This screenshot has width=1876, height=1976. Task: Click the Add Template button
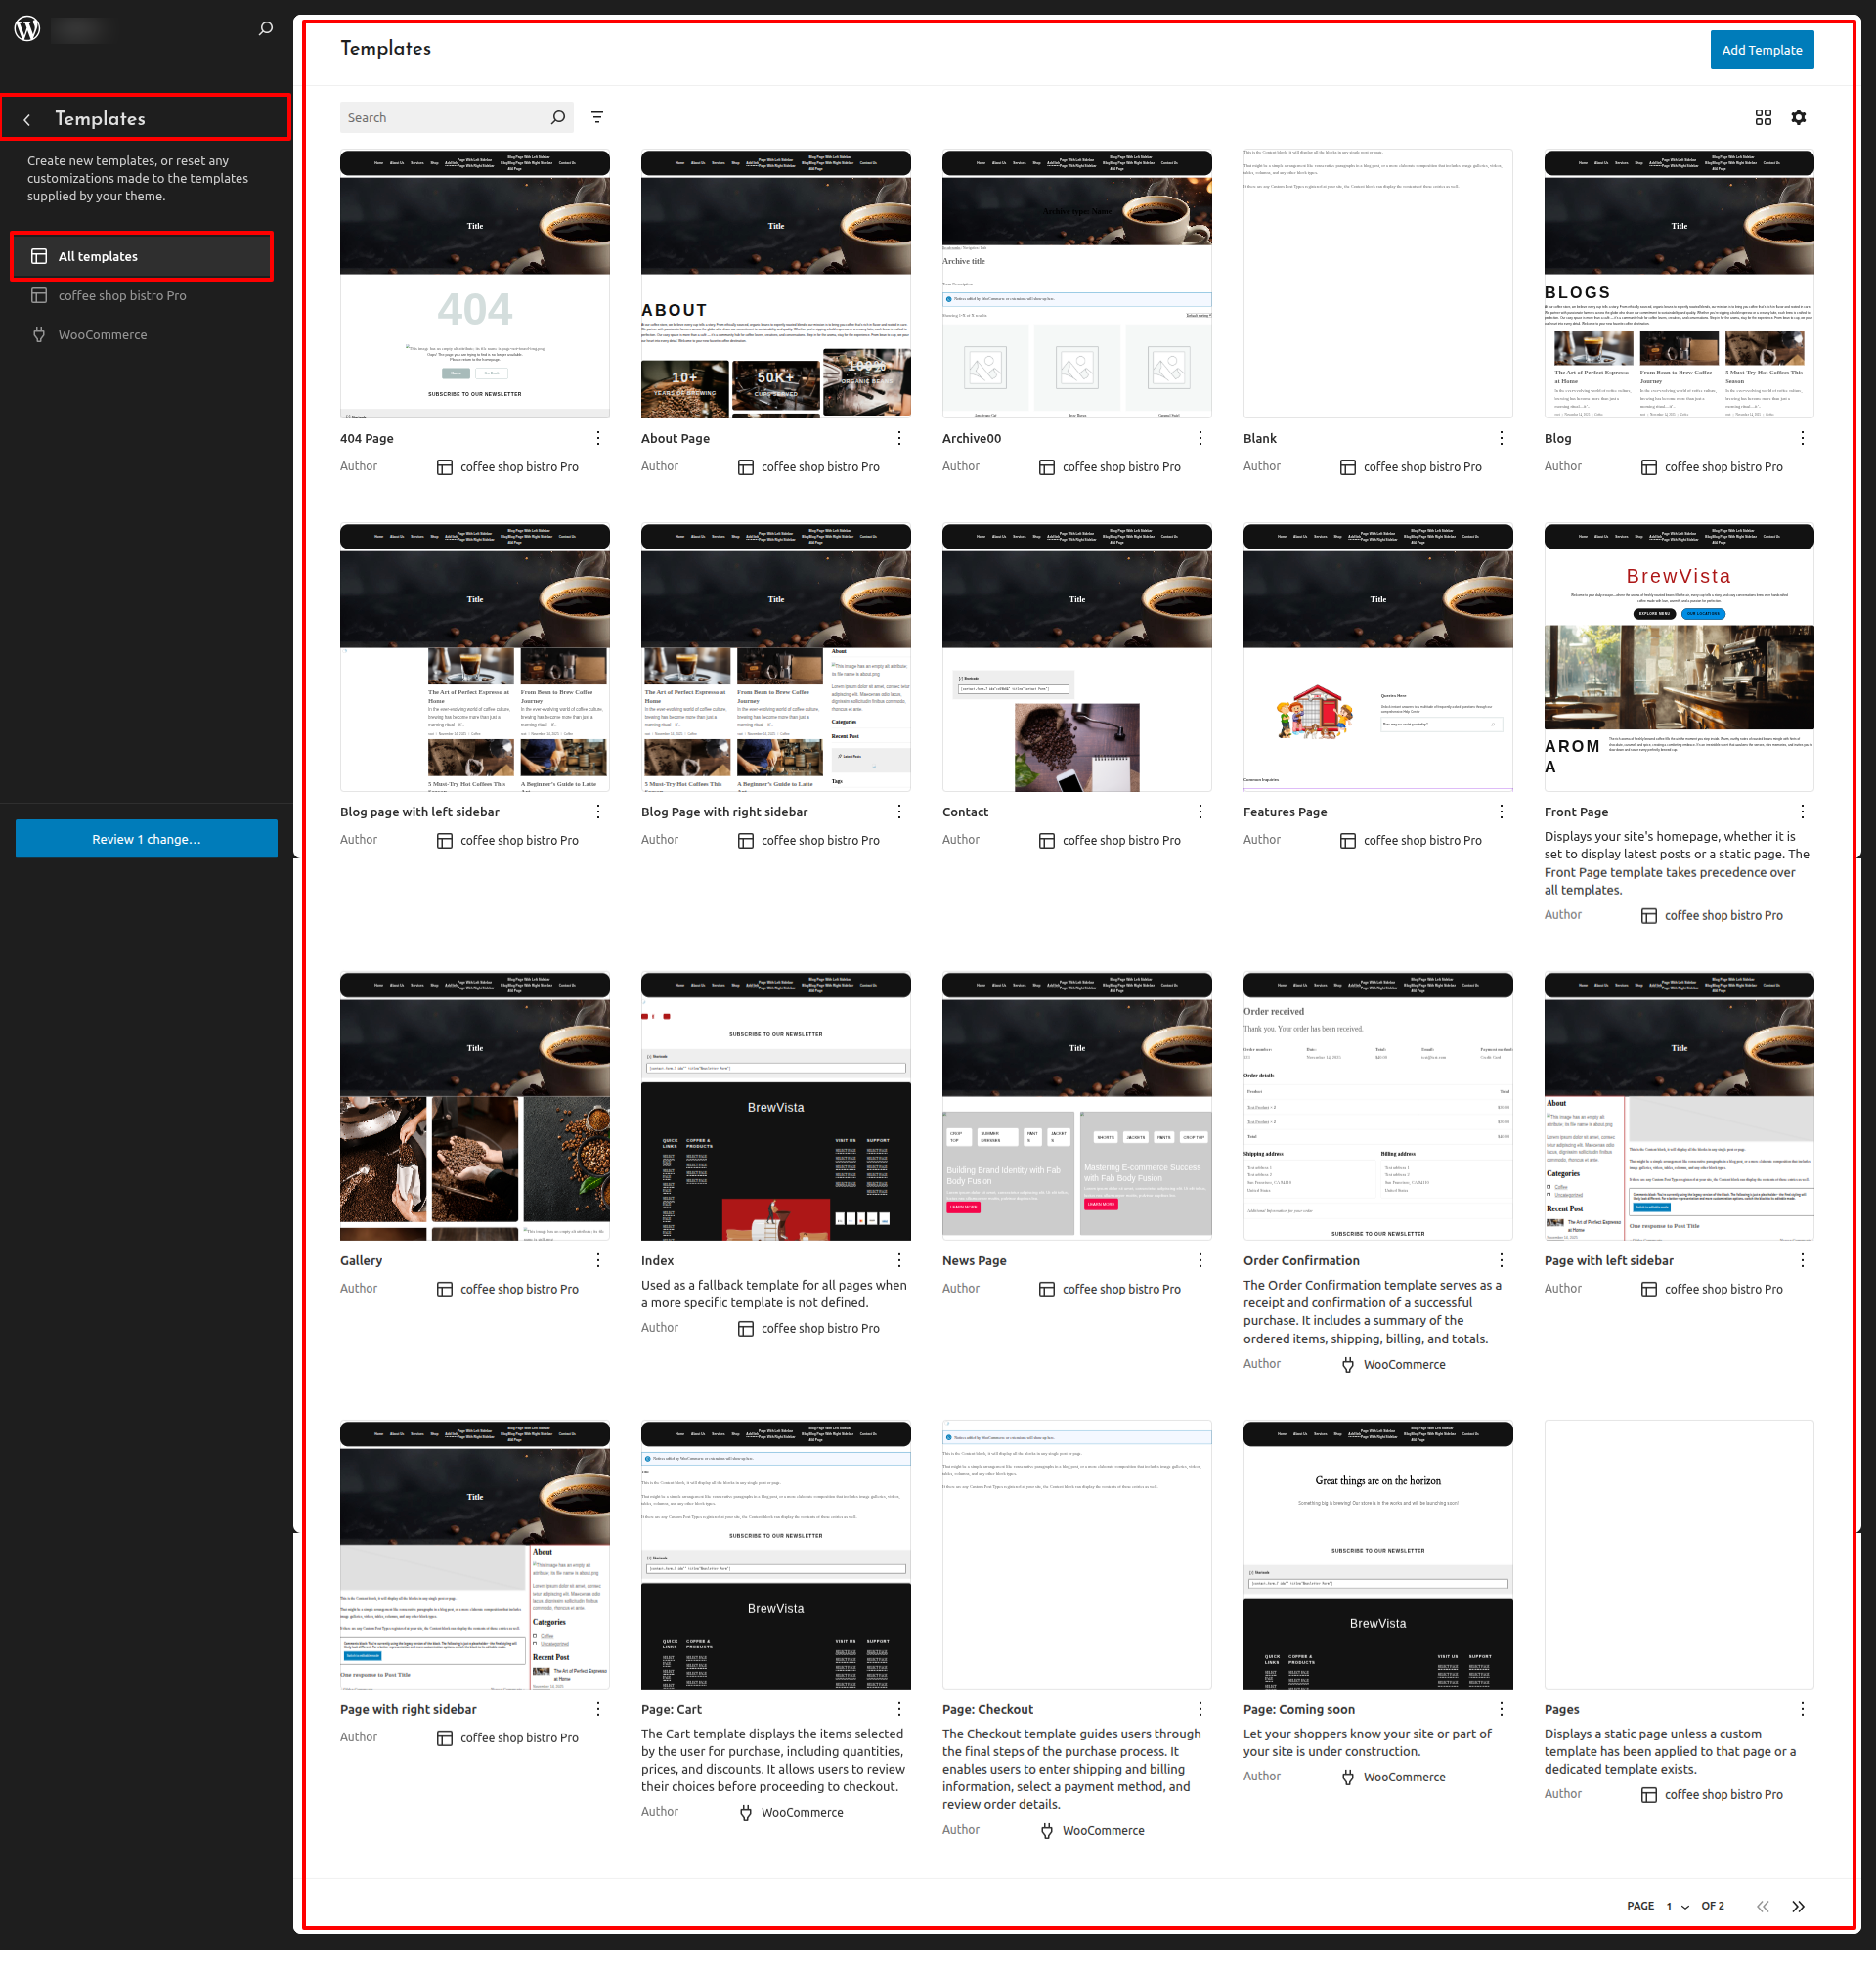point(1761,50)
